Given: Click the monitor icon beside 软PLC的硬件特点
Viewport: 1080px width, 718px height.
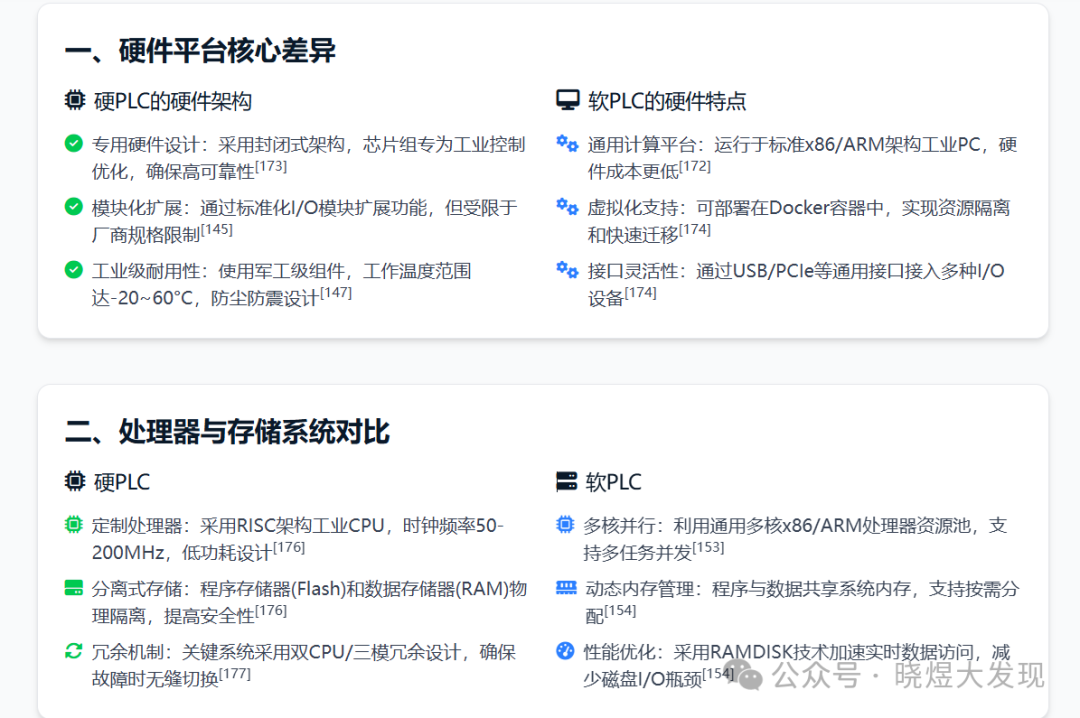Looking at the screenshot, I should point(568,101).
